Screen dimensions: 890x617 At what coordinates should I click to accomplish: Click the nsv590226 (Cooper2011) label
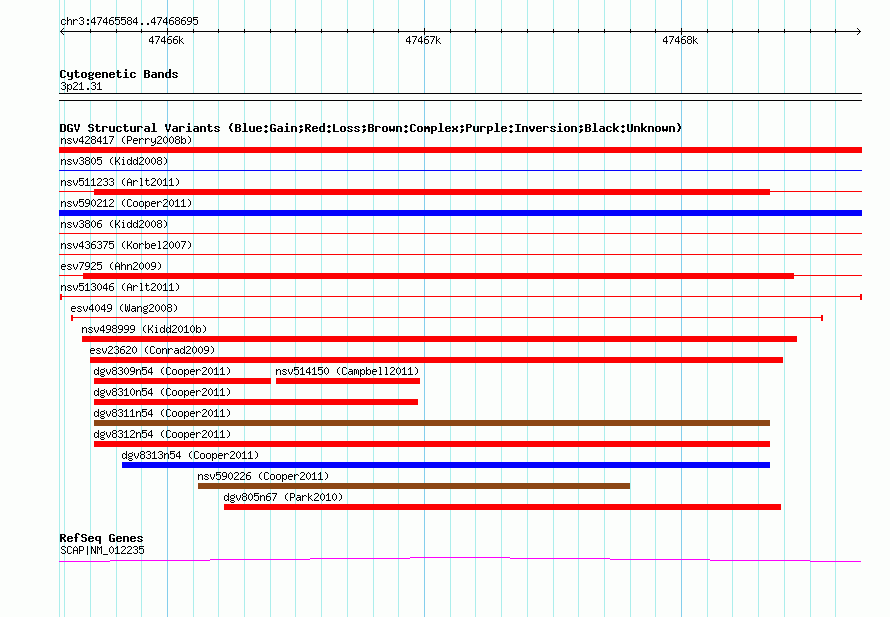click(x=263, y=476)
